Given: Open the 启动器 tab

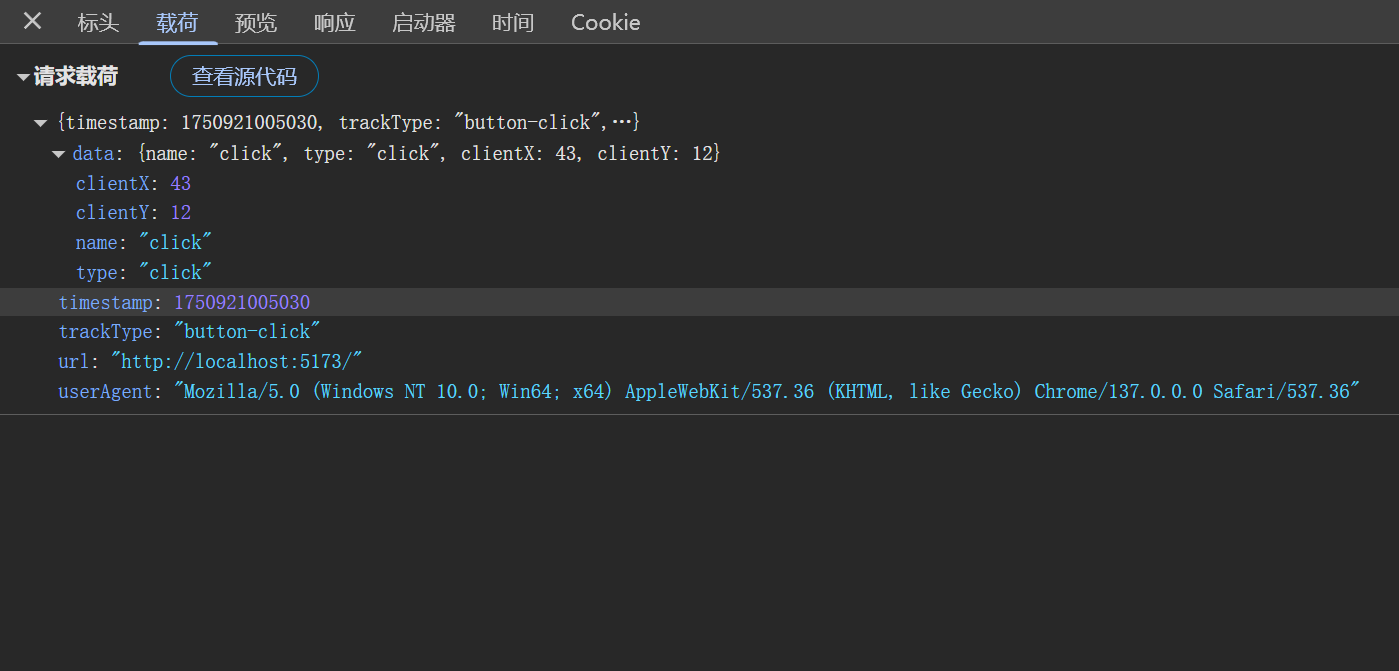Looking at the screenshot, I should (424, 23).
